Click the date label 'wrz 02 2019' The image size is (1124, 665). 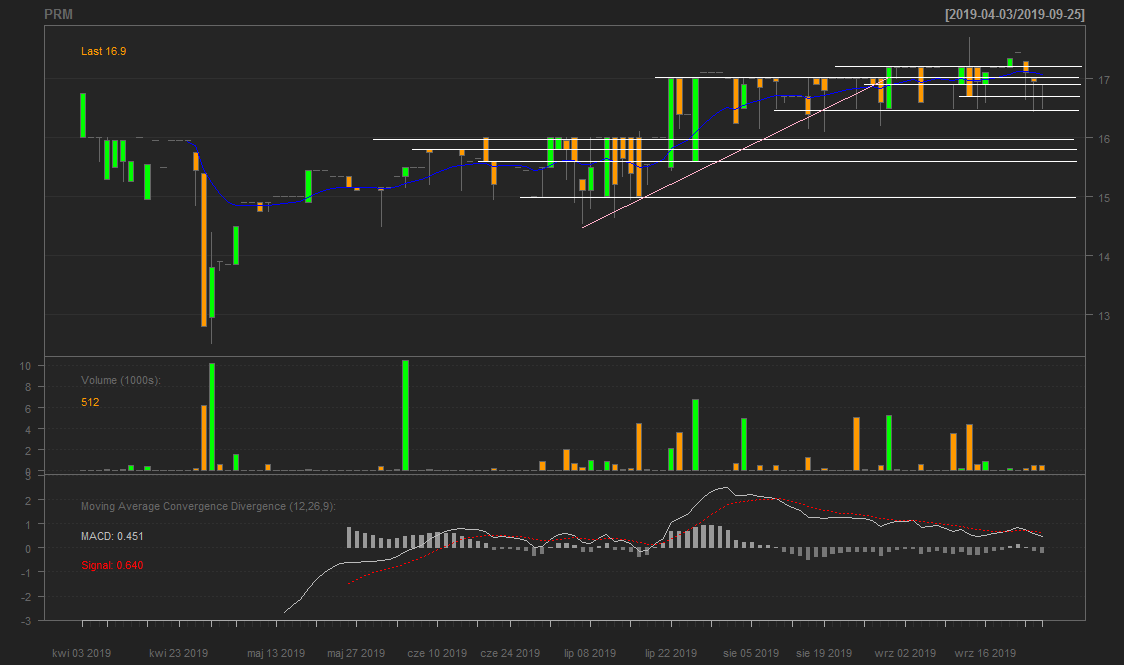tap(905, 654)
